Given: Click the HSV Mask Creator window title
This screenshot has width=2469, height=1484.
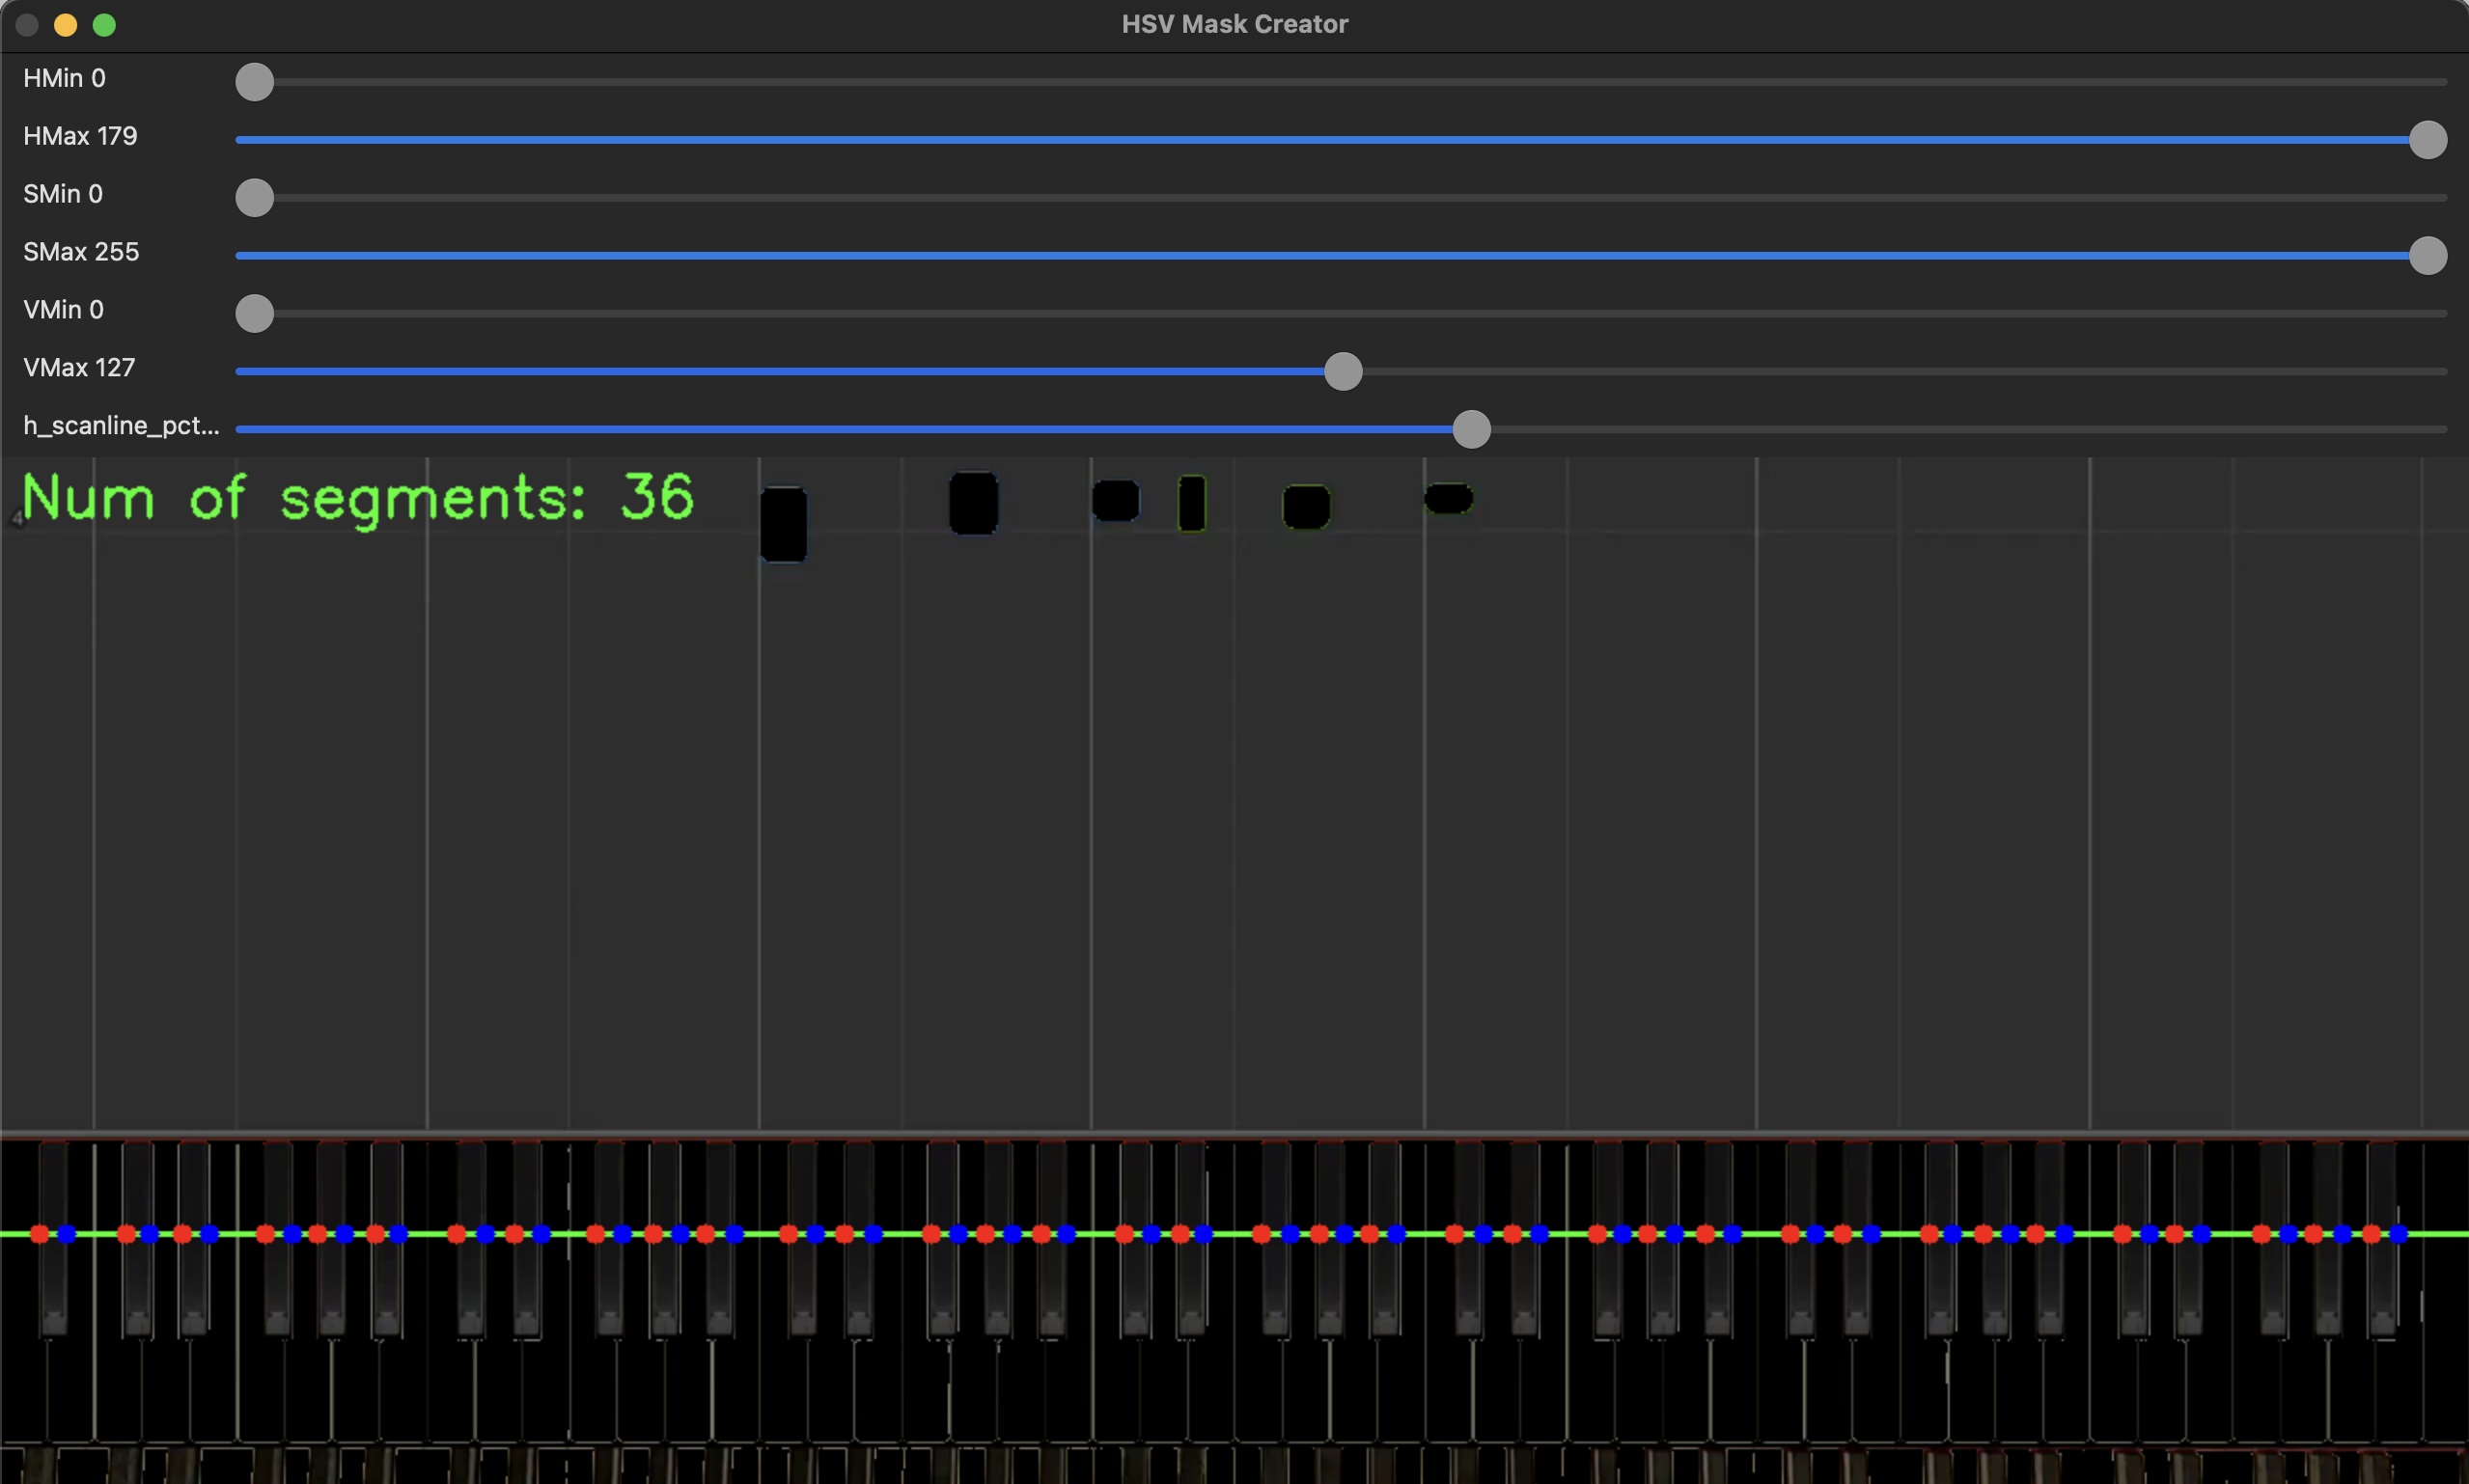Looking at the screenshot, I should (1234, 24).
